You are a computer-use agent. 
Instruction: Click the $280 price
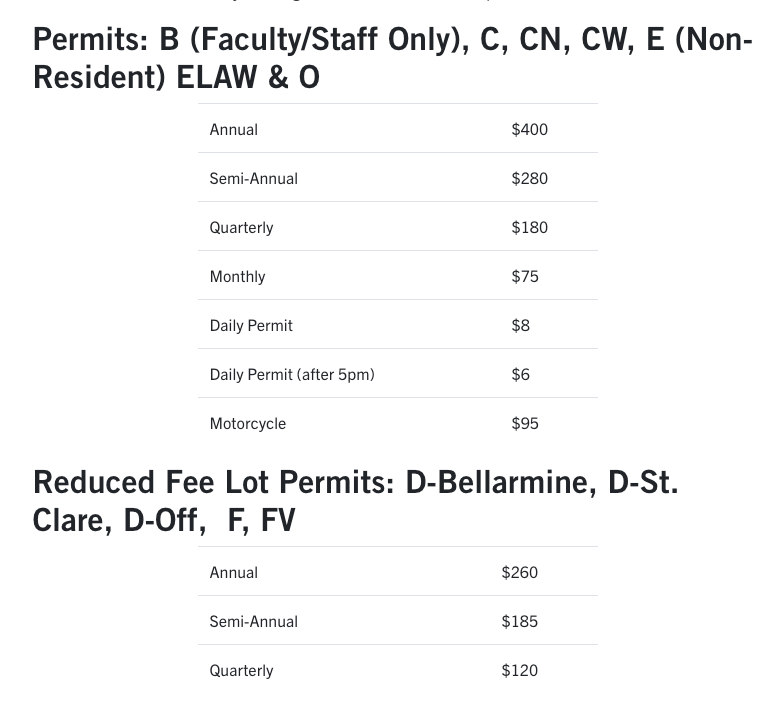coord(529,178)
